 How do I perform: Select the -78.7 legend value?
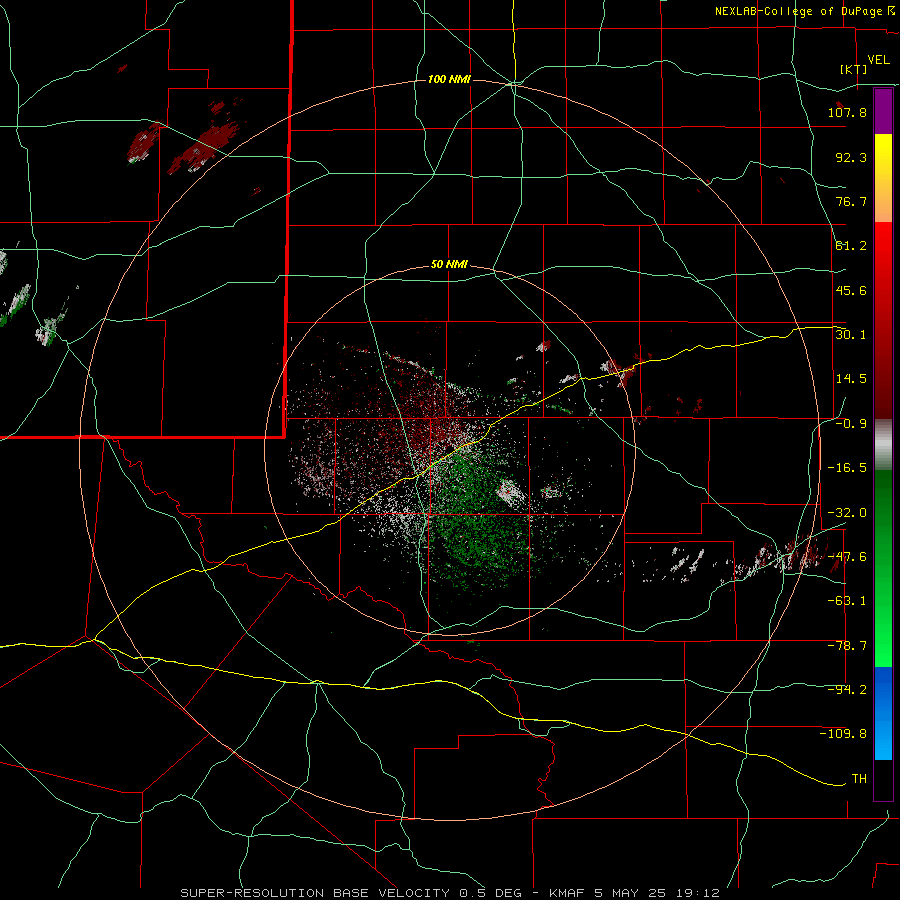847,646
